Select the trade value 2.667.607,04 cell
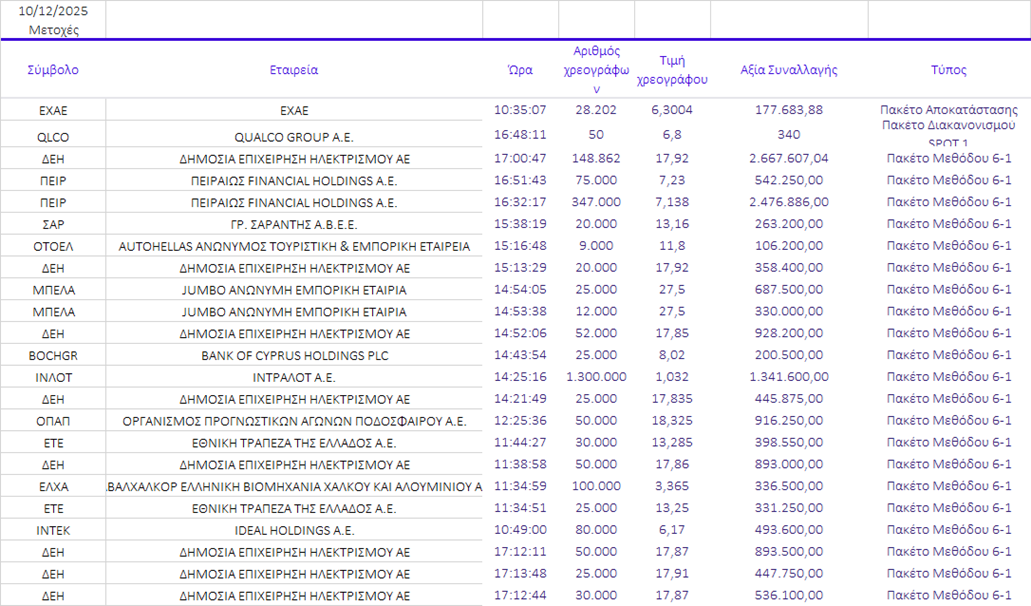The width and height of the screenshot is (1031, 606). pos(789,158)
